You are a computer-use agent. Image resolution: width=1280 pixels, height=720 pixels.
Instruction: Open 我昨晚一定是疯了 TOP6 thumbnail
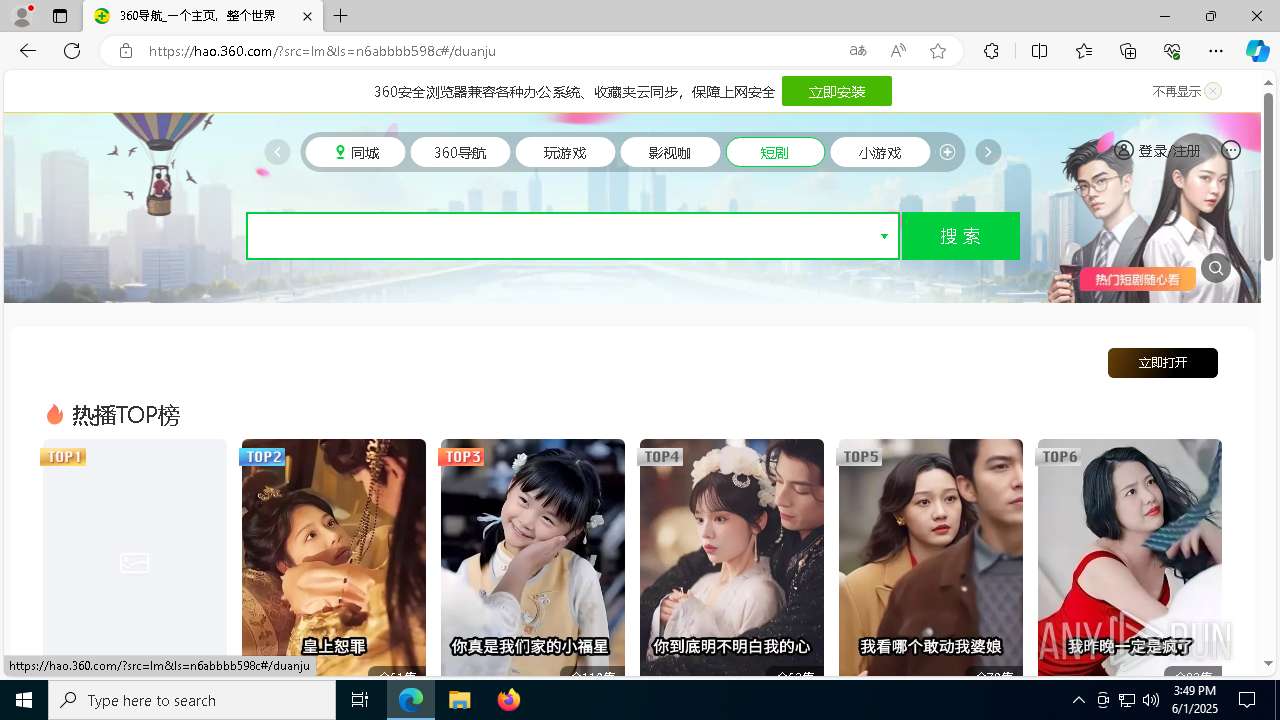click(x=1130, y=558)
